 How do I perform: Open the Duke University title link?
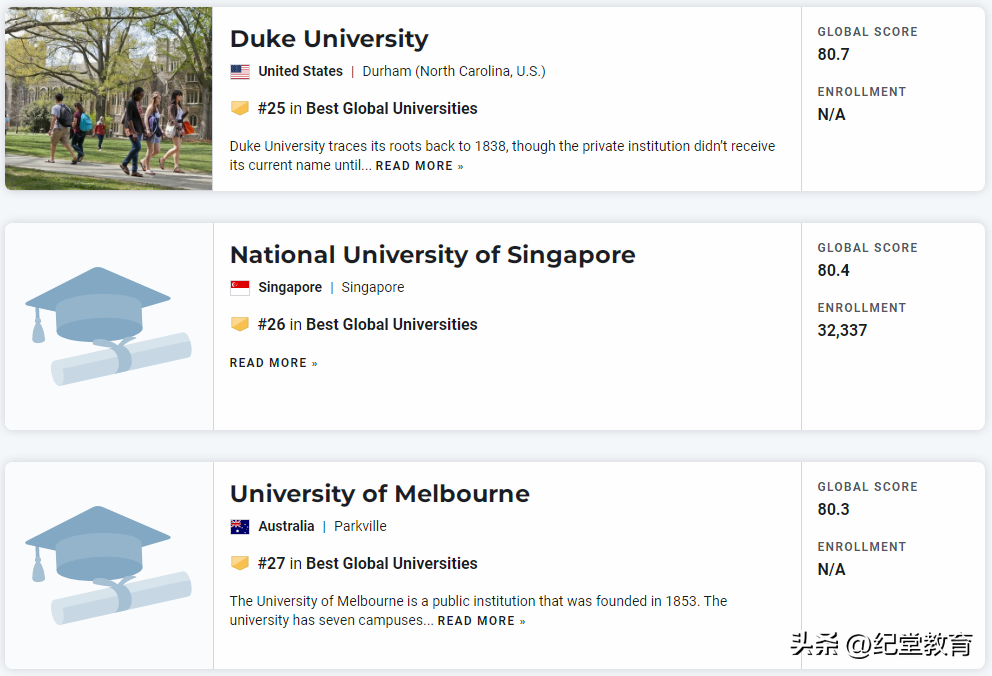tap(329, 39)
